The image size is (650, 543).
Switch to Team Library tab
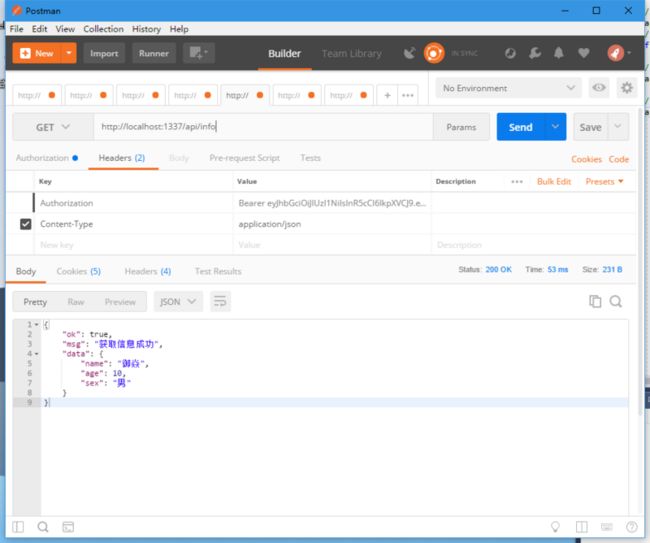(x=352, y=53)
